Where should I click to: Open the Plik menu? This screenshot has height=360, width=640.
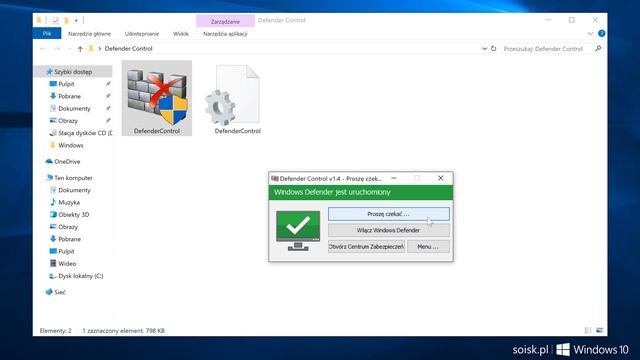47,33
